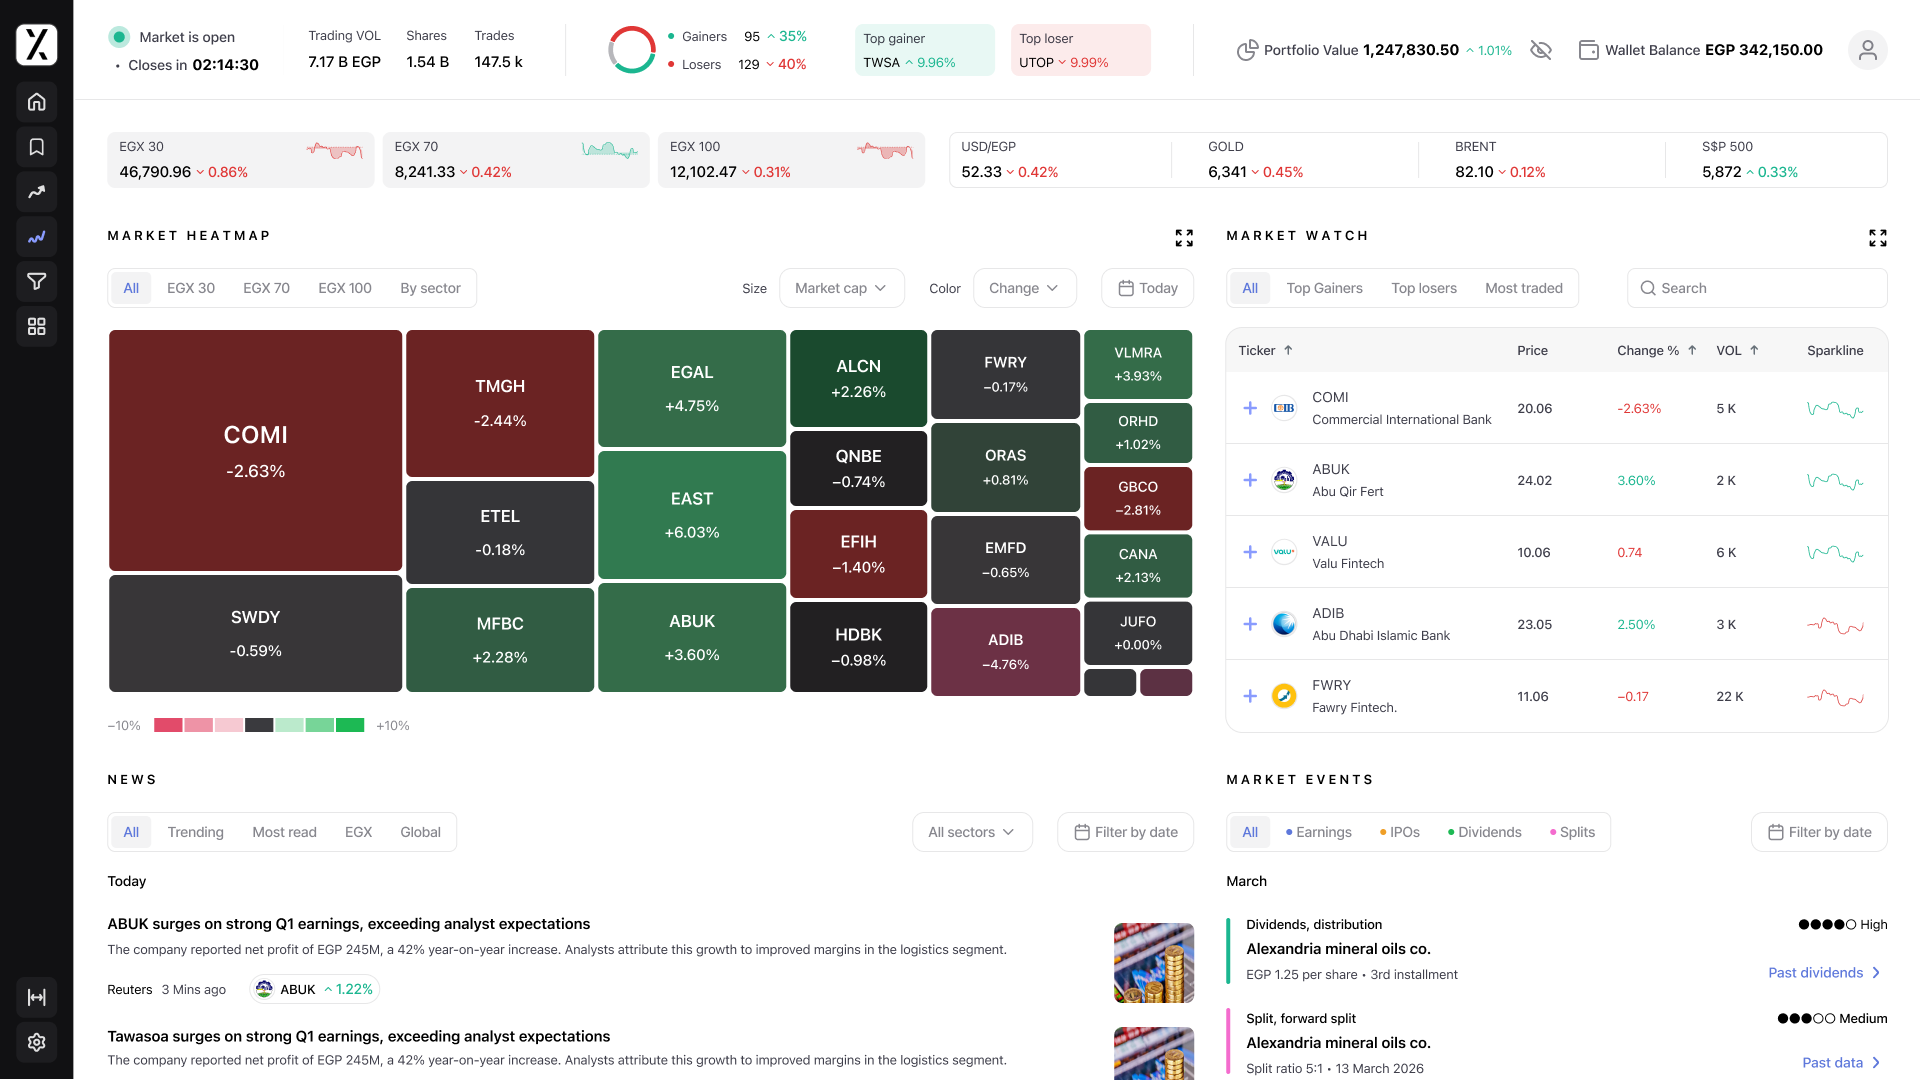
Task: Open the Change color dropdown
Action: click(1024, 288)
